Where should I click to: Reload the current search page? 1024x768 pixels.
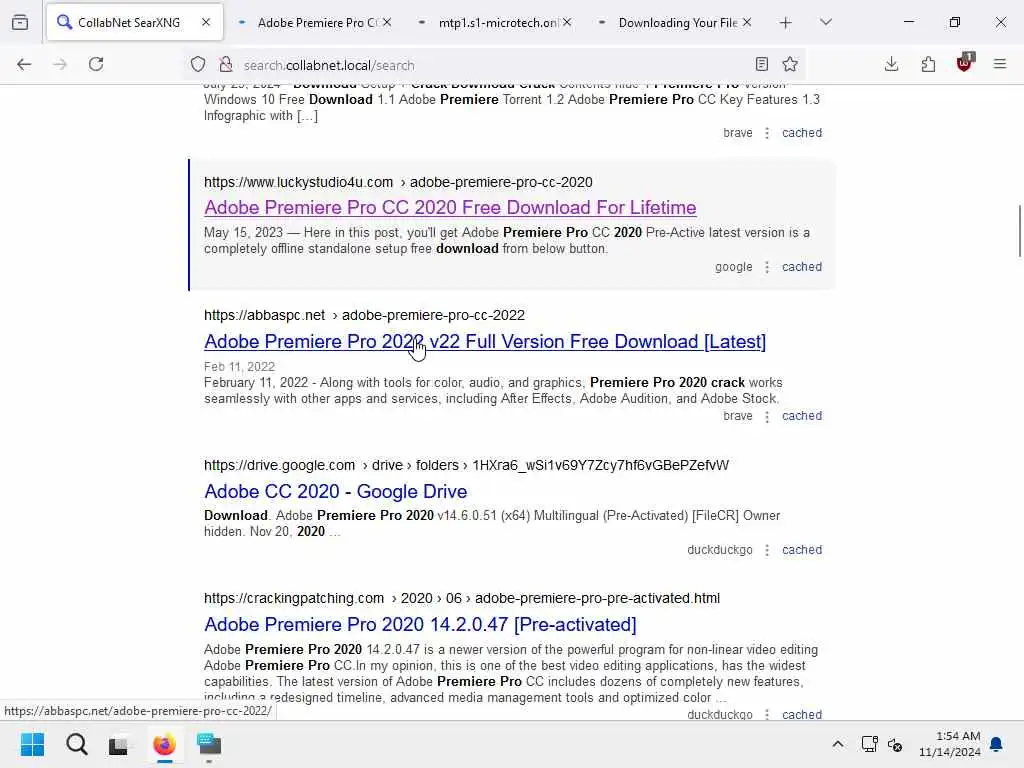(96, 64)
